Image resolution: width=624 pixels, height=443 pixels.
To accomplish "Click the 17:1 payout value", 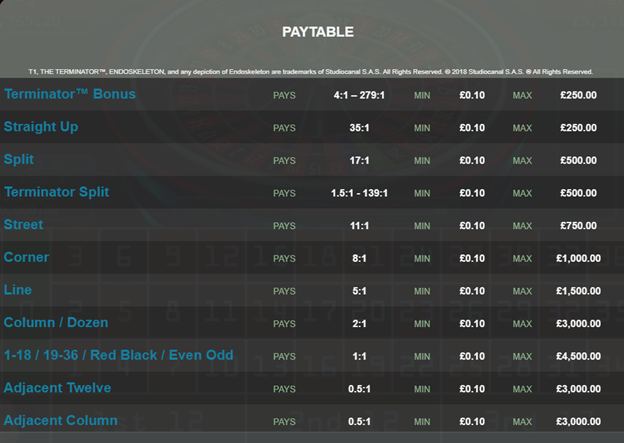I will point(359,160).
